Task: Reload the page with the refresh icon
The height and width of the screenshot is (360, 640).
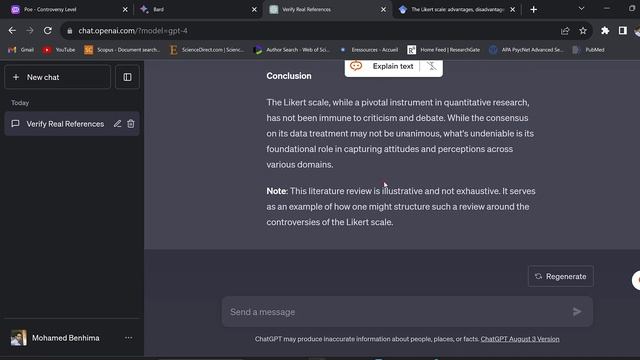Action: [x=48, y=31]
